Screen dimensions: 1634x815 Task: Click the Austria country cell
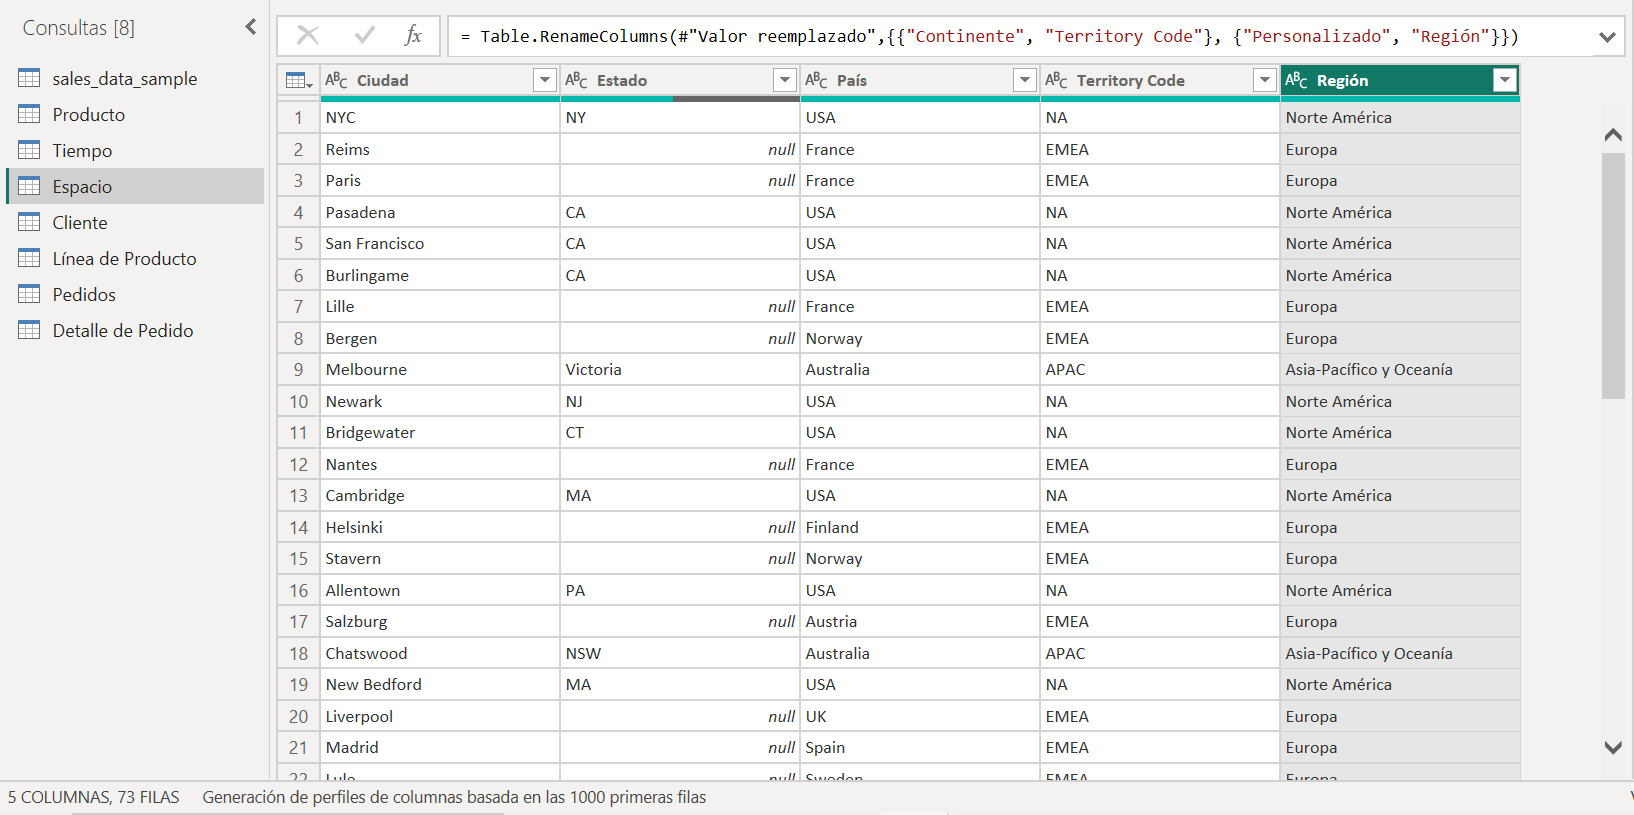tap(920, 621)
